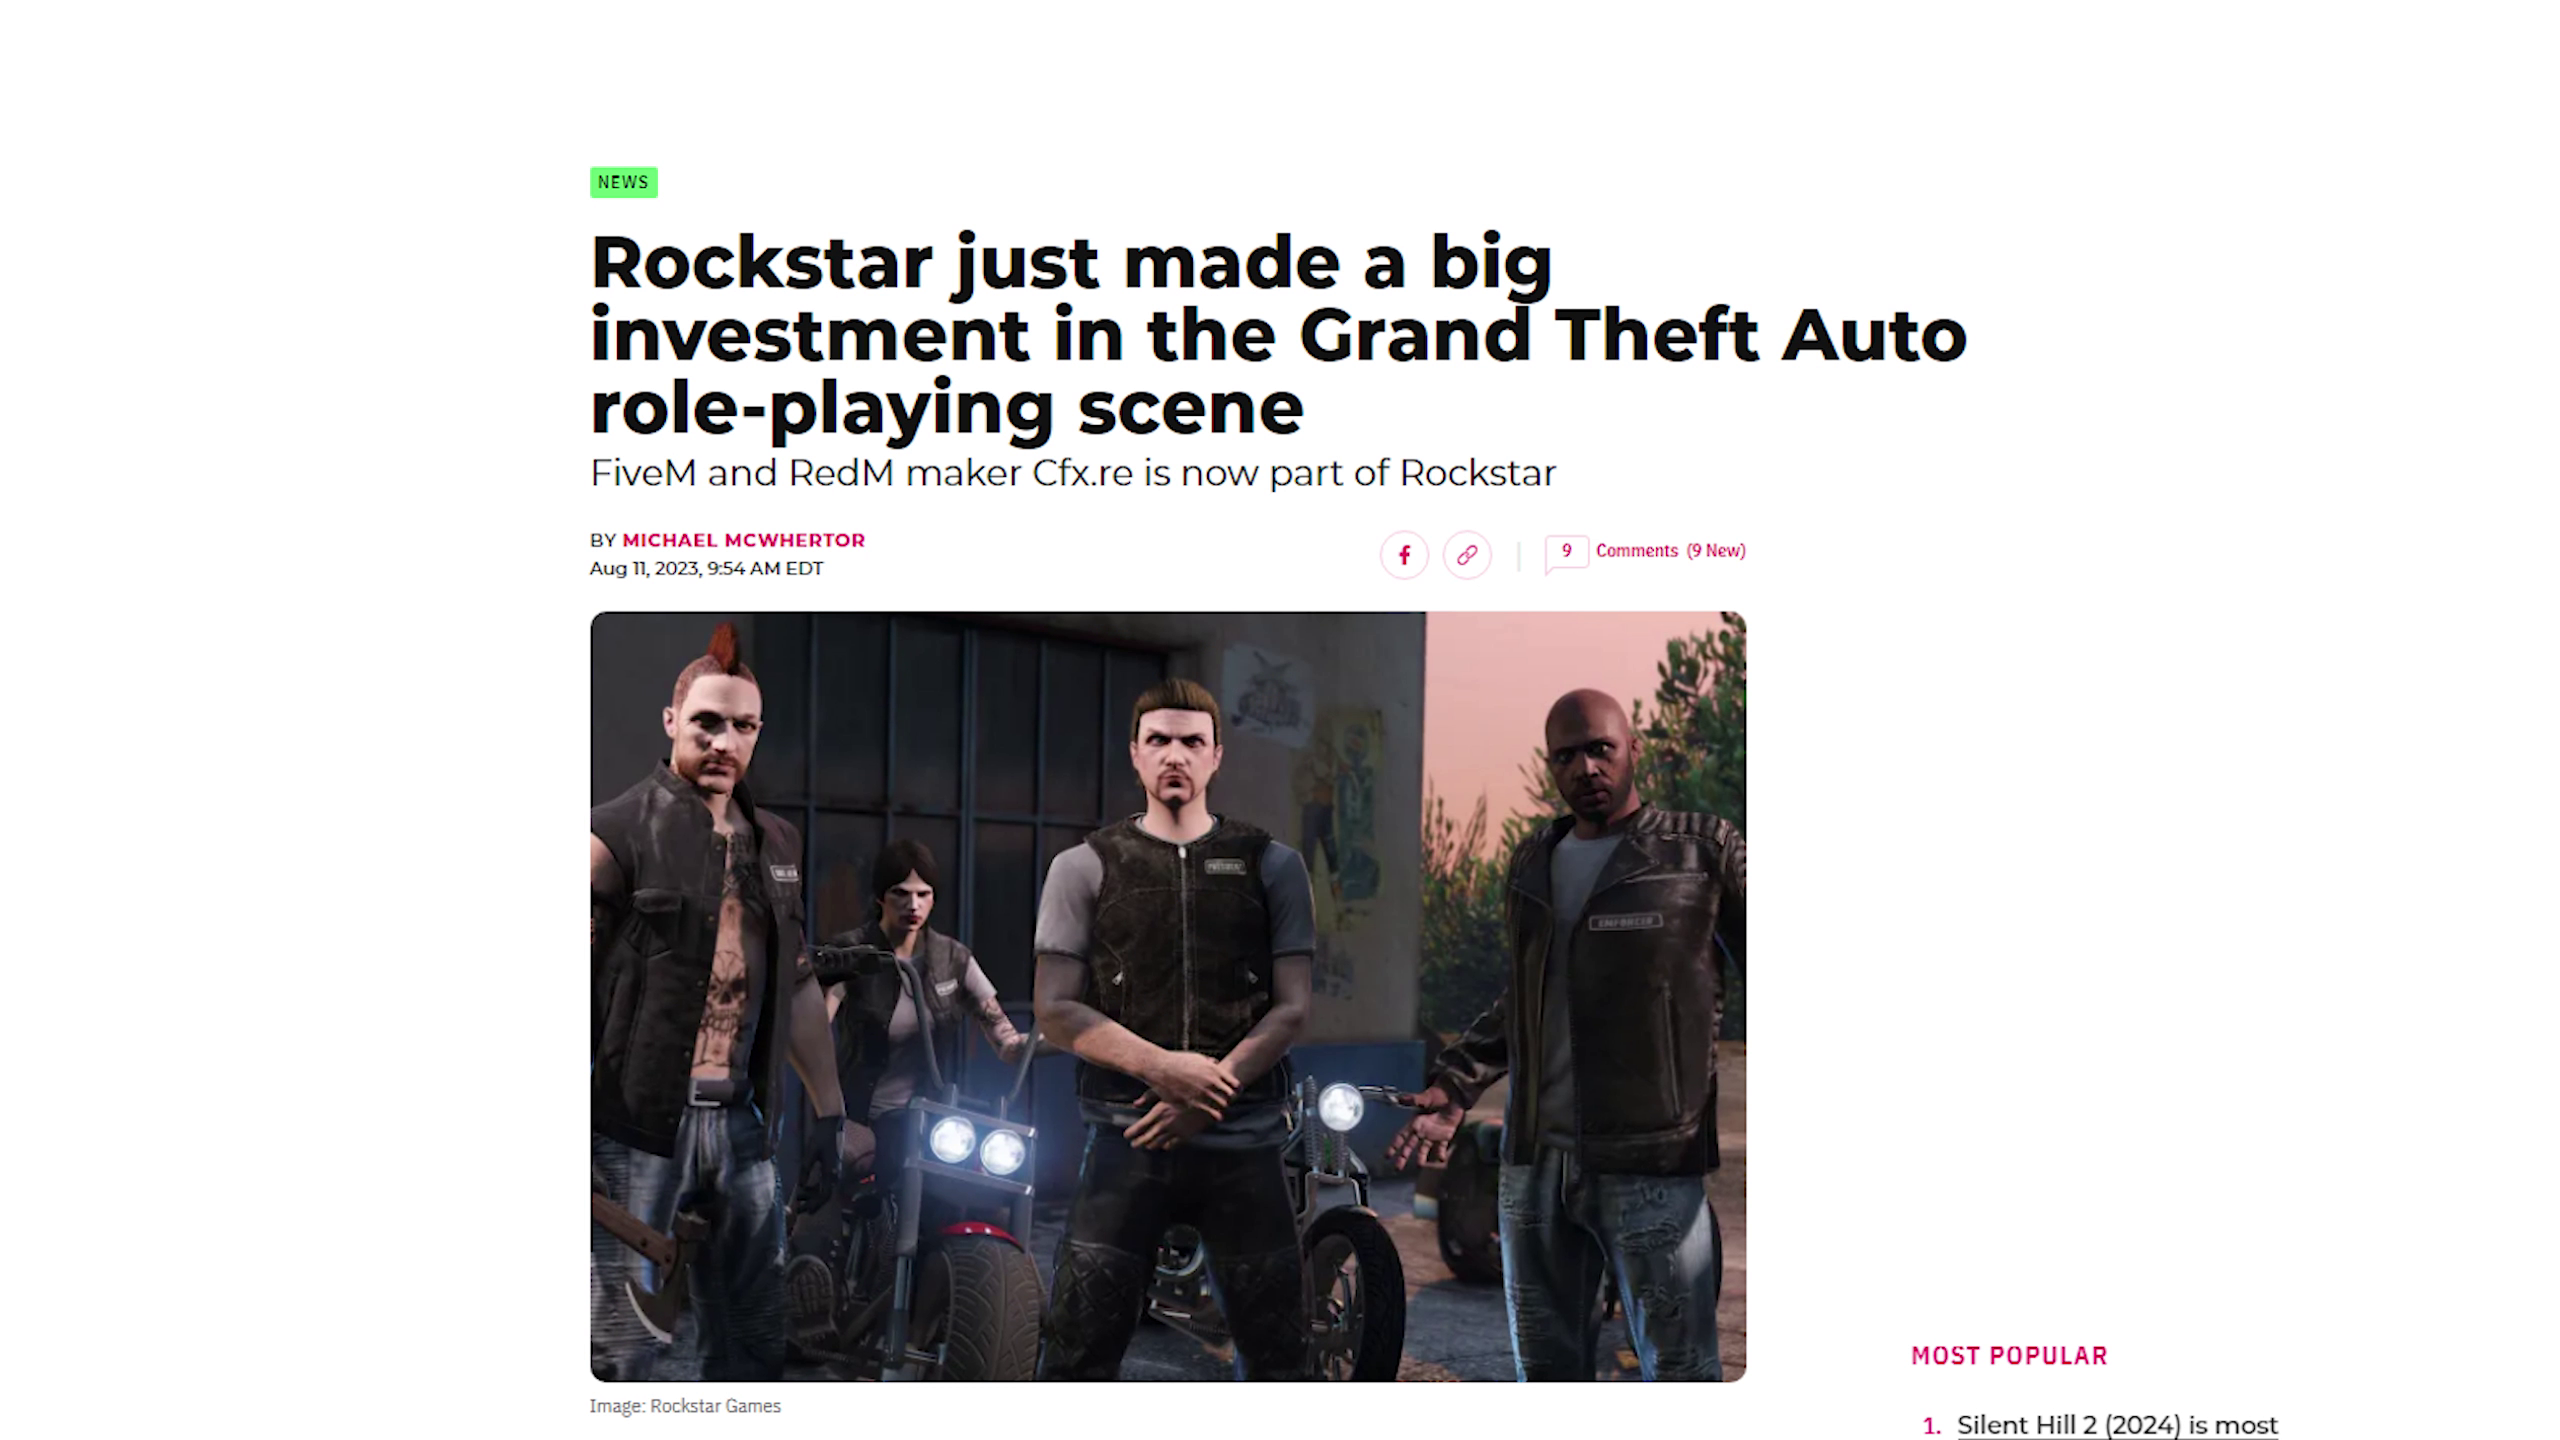Select the (9 New) comments label
Screen dimensions: 2560x1440
click(x=1715, y=550)
